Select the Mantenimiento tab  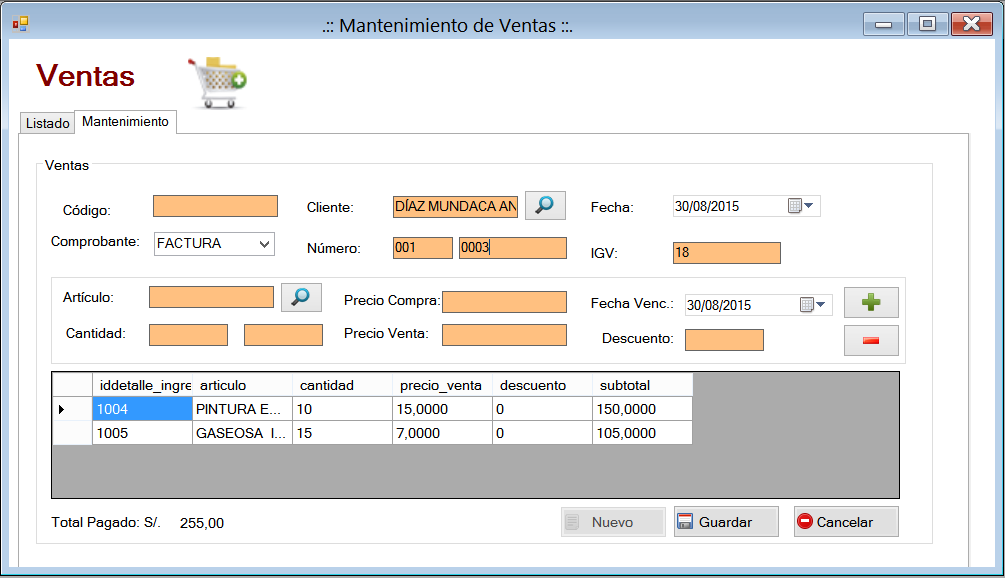pyautogui.click(x=125, y=120)
